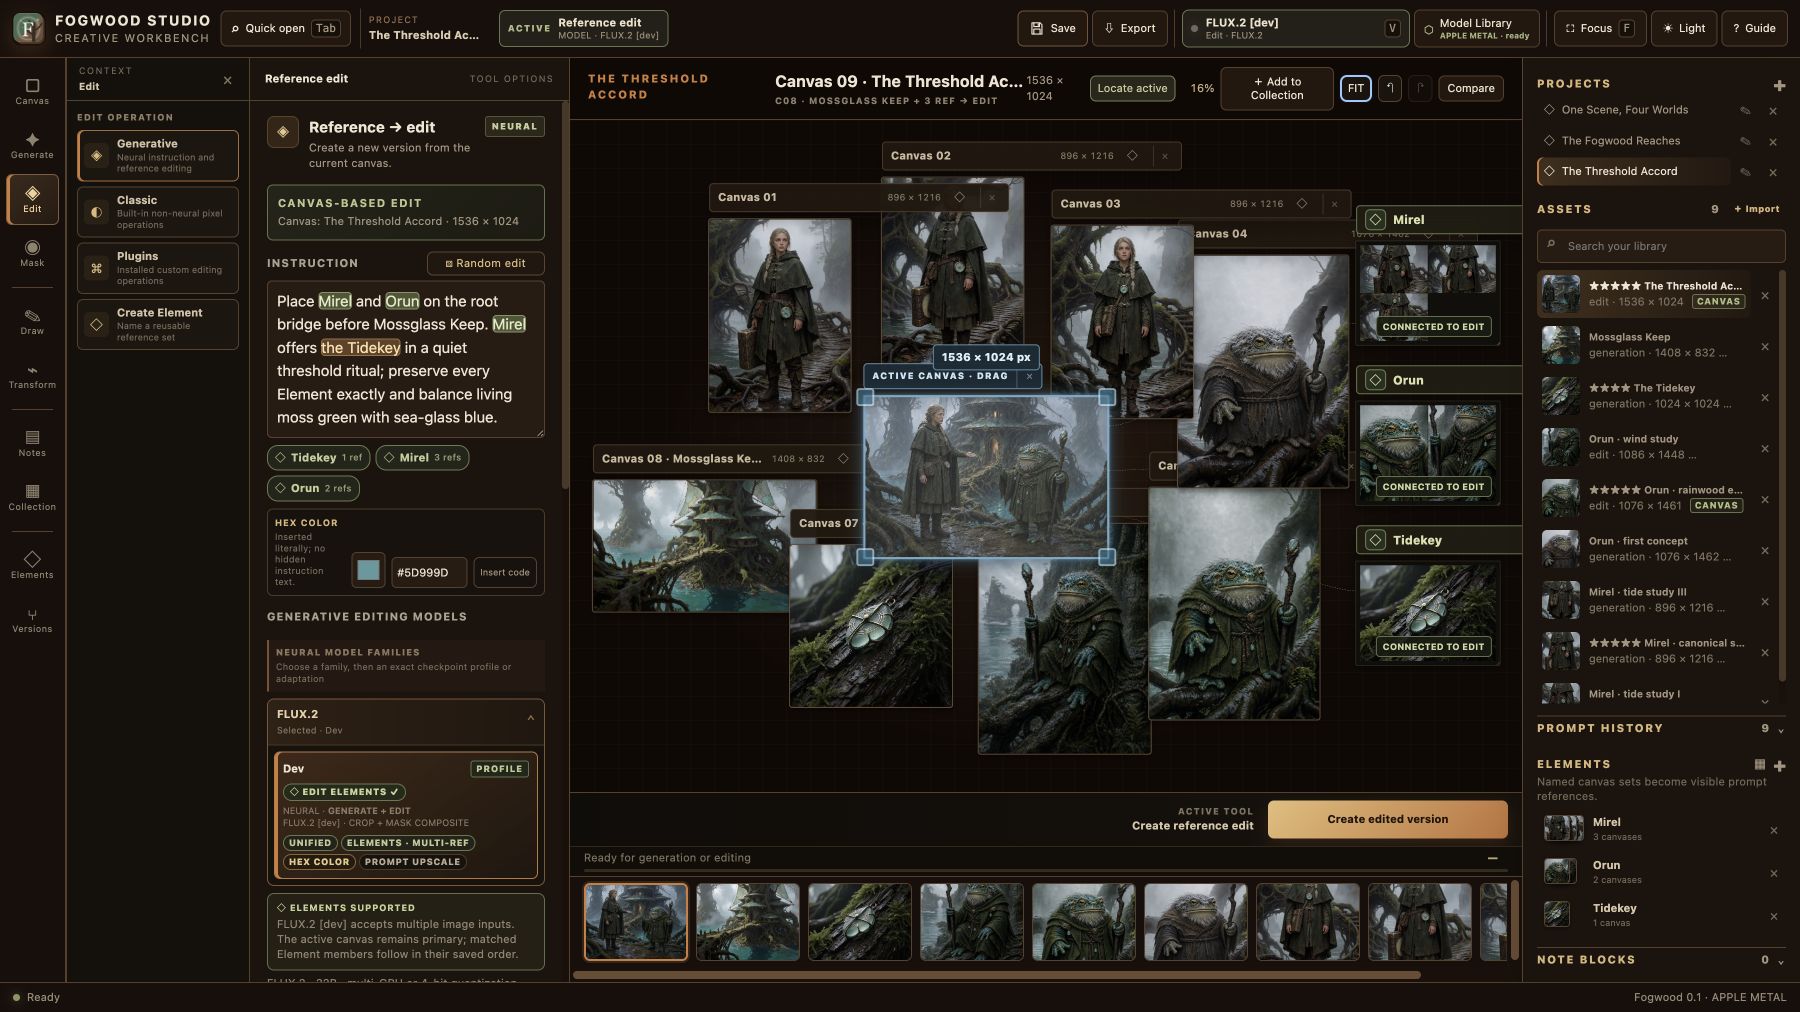Remove Mossglass Keep asset from library
This screenshot has width=1800, height=1012.
click(x=1765, y=346)
